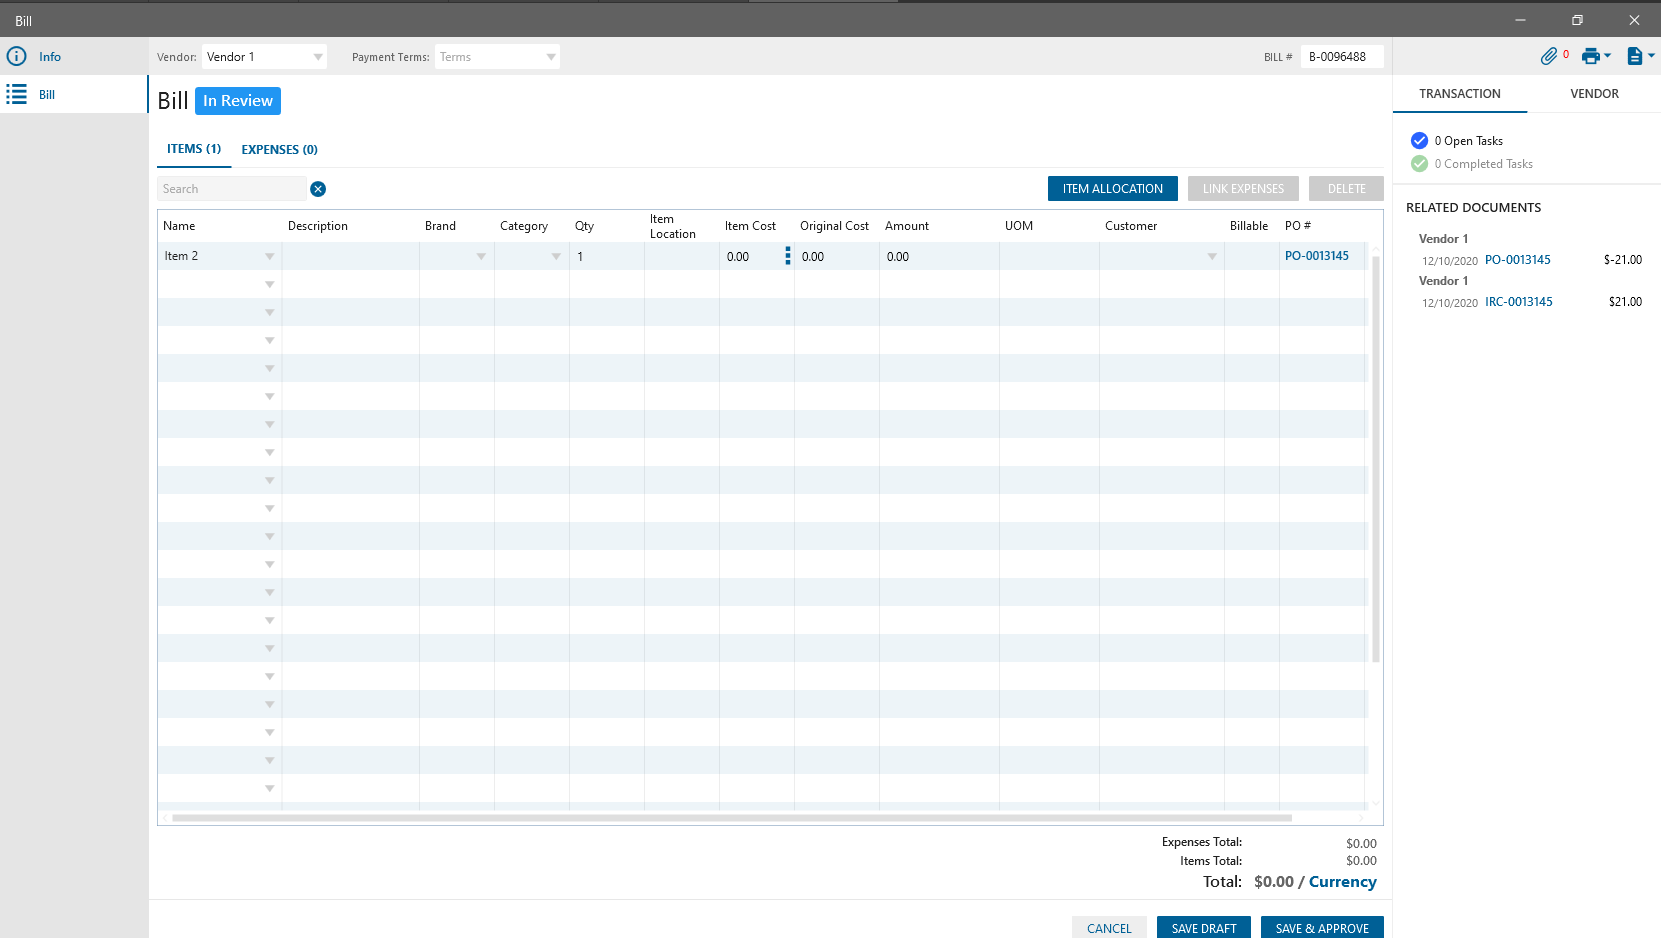The height and width of the screenshot is (938, 1661).
Task: Open the Name dropdown for Item 2
Action: coord(269,257)
